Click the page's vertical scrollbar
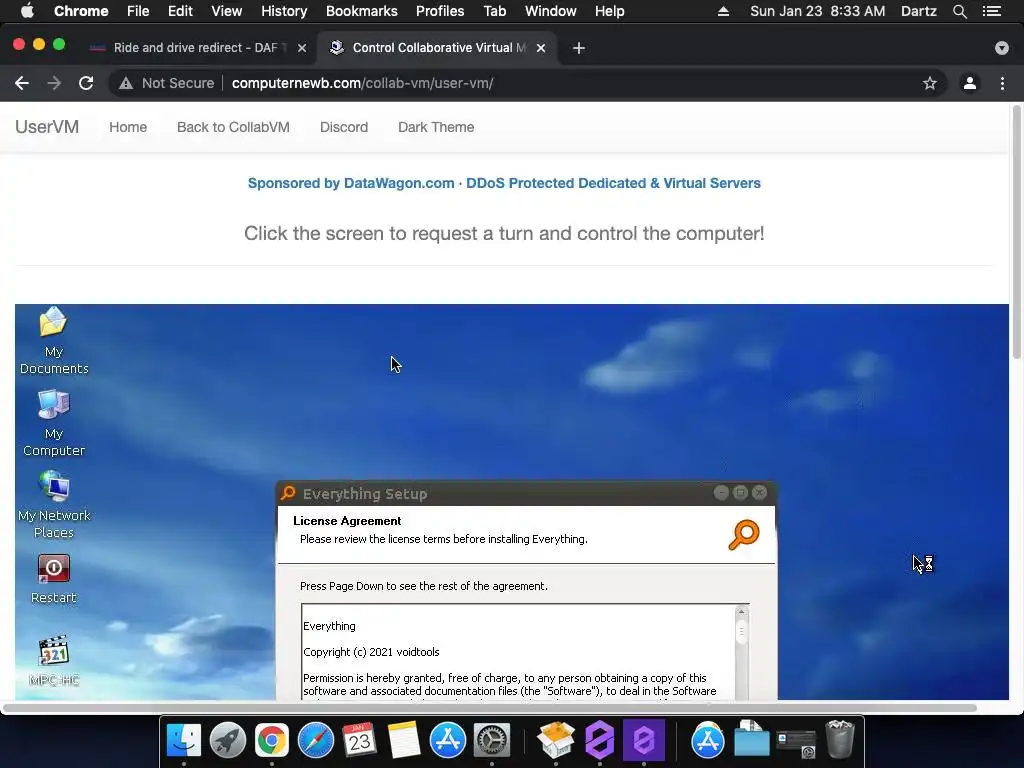 (x=1017, y=232)
